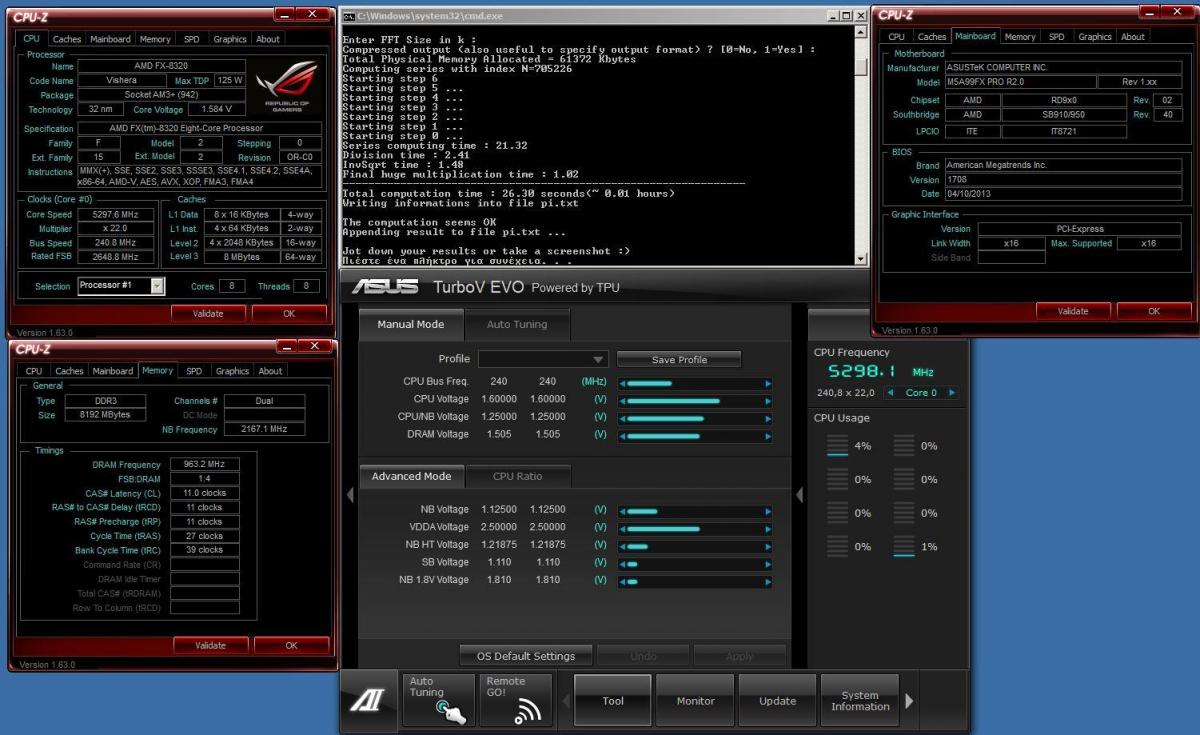This screenshot has width=1200, height=735.
Task: Decrease NB Voltage with left arrow
Action: tap(622, 510)
